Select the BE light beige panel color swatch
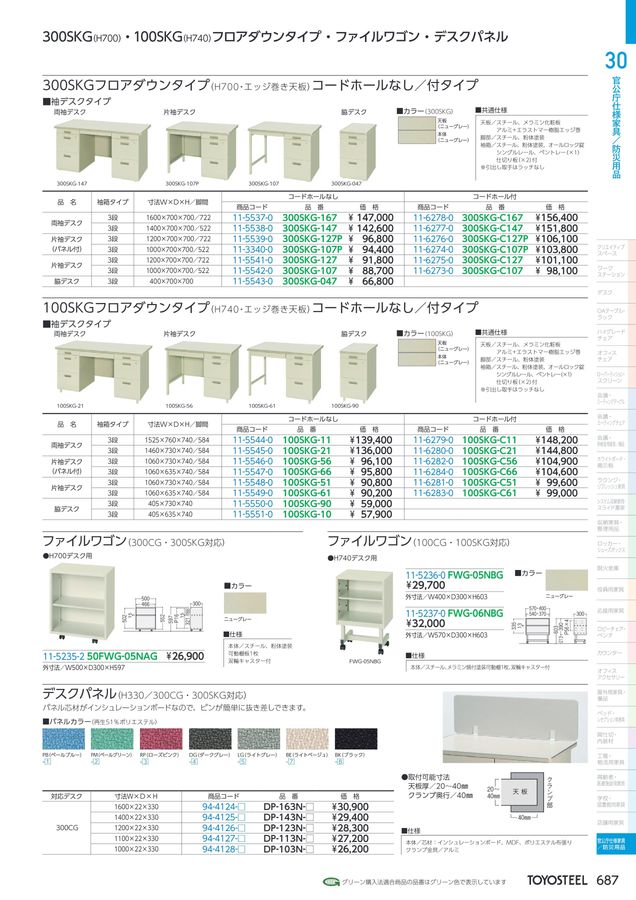The width and height of the screenshot is (636, 900). pos(307,739)
